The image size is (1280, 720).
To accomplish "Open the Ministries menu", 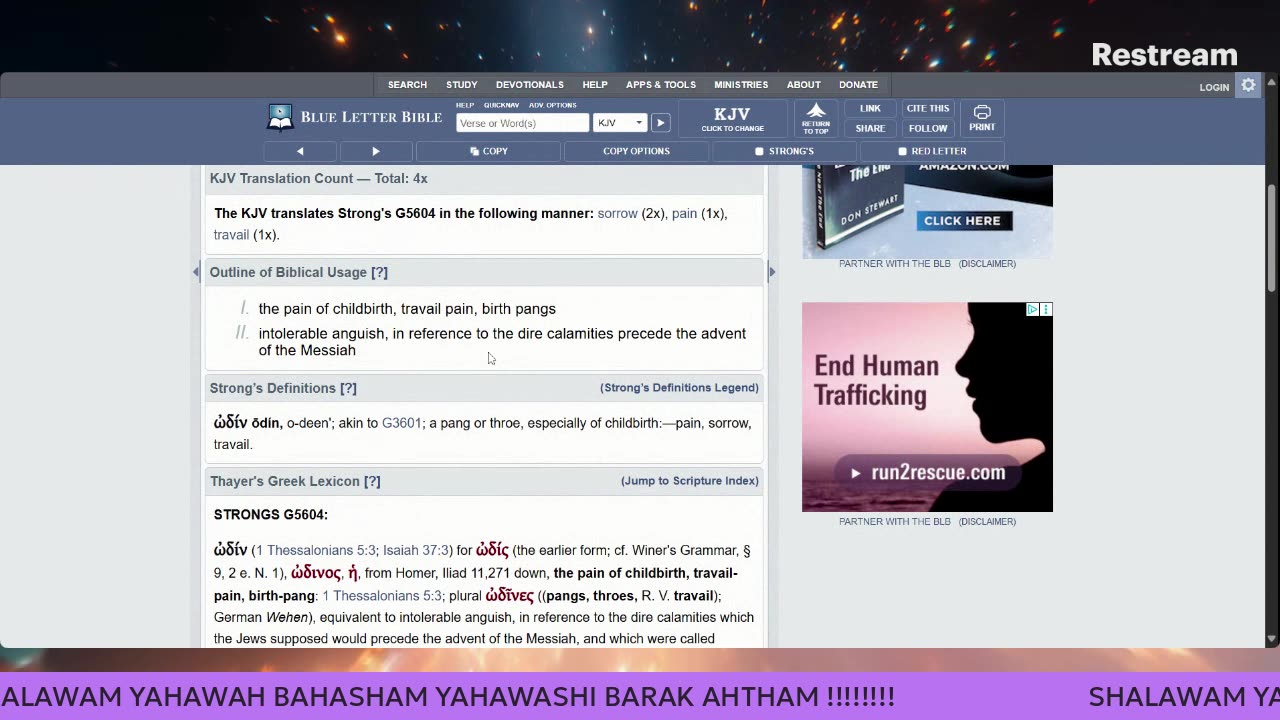I will 741,85.
